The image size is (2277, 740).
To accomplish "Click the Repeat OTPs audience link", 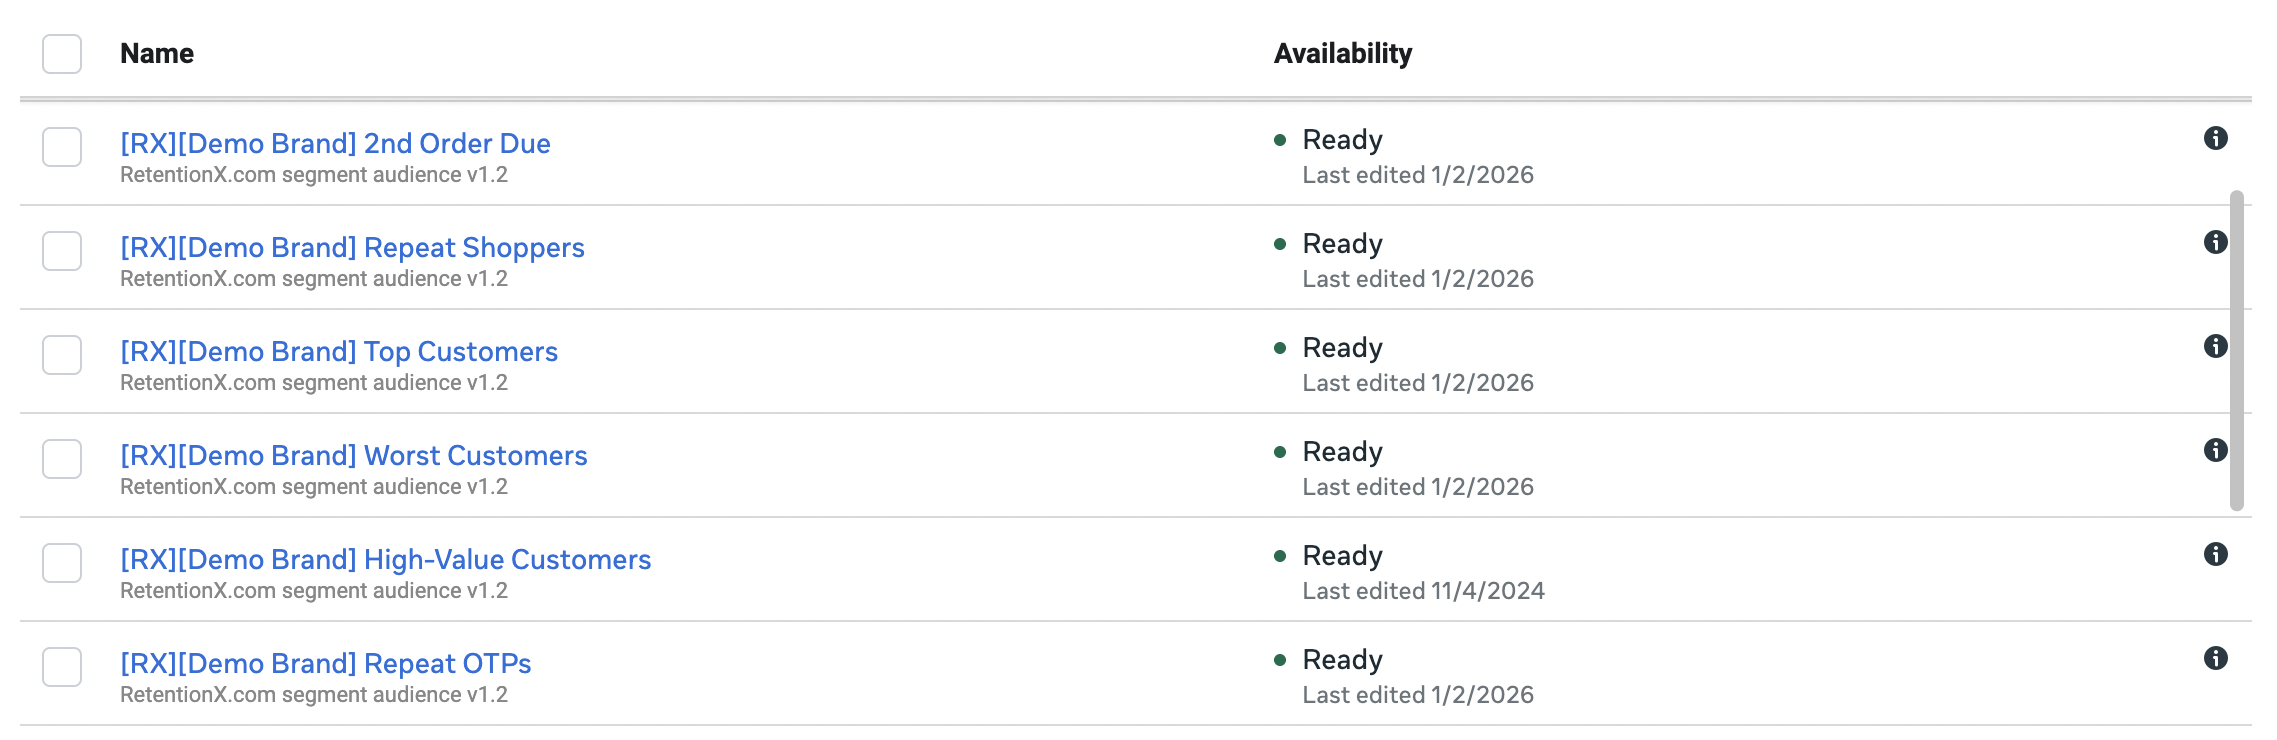I will (x=326, y=663).
